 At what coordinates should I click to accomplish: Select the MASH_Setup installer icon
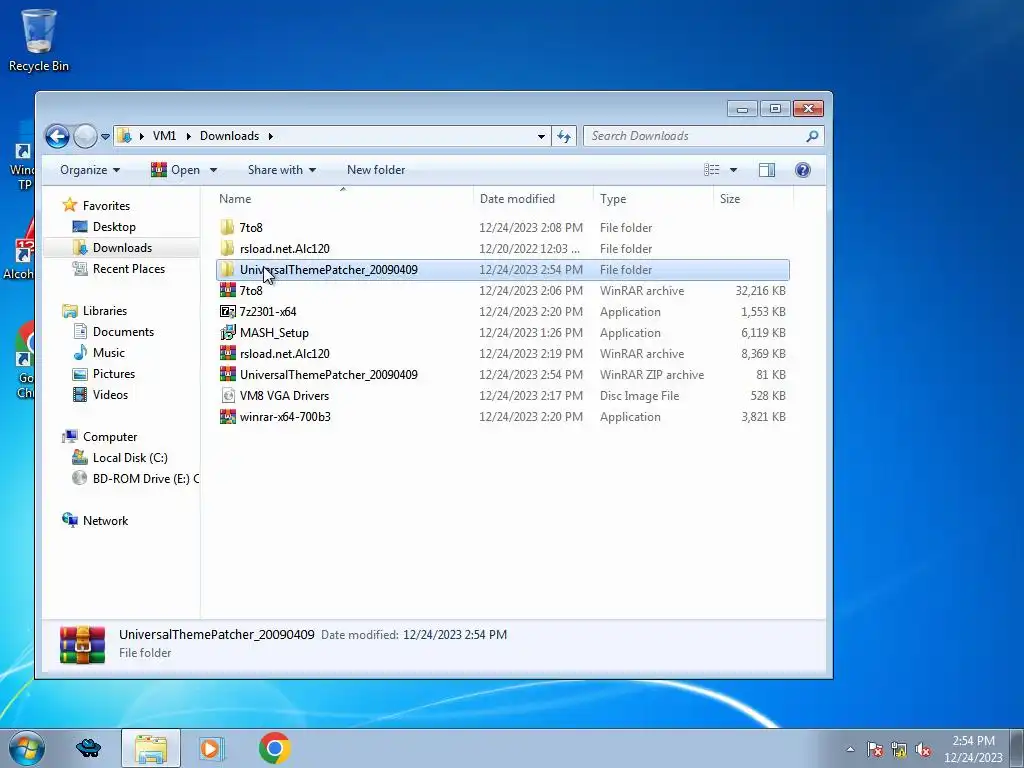[x=227, y=332]
